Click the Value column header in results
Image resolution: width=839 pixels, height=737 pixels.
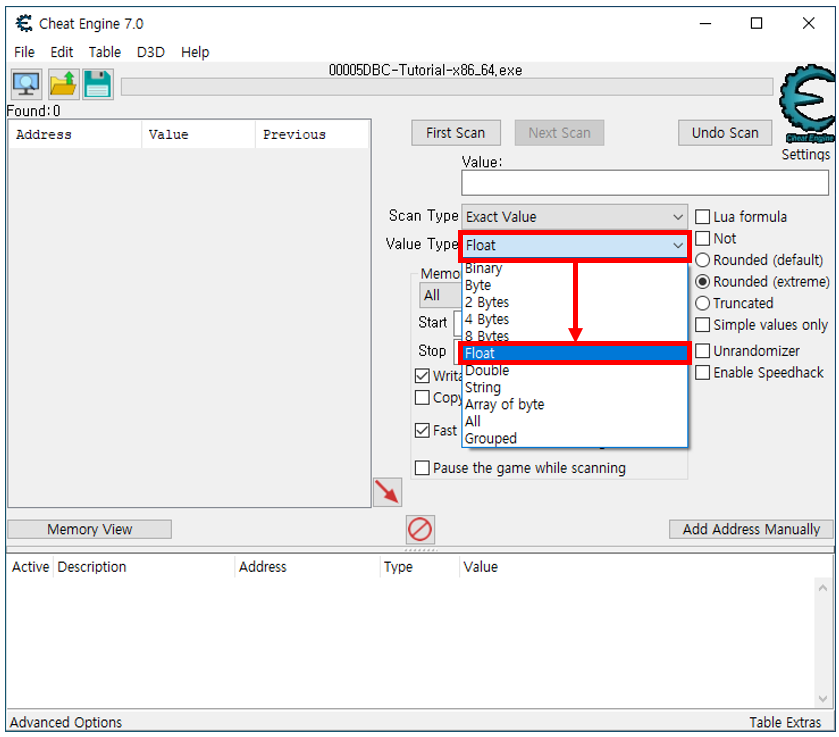tap(199, 134)
